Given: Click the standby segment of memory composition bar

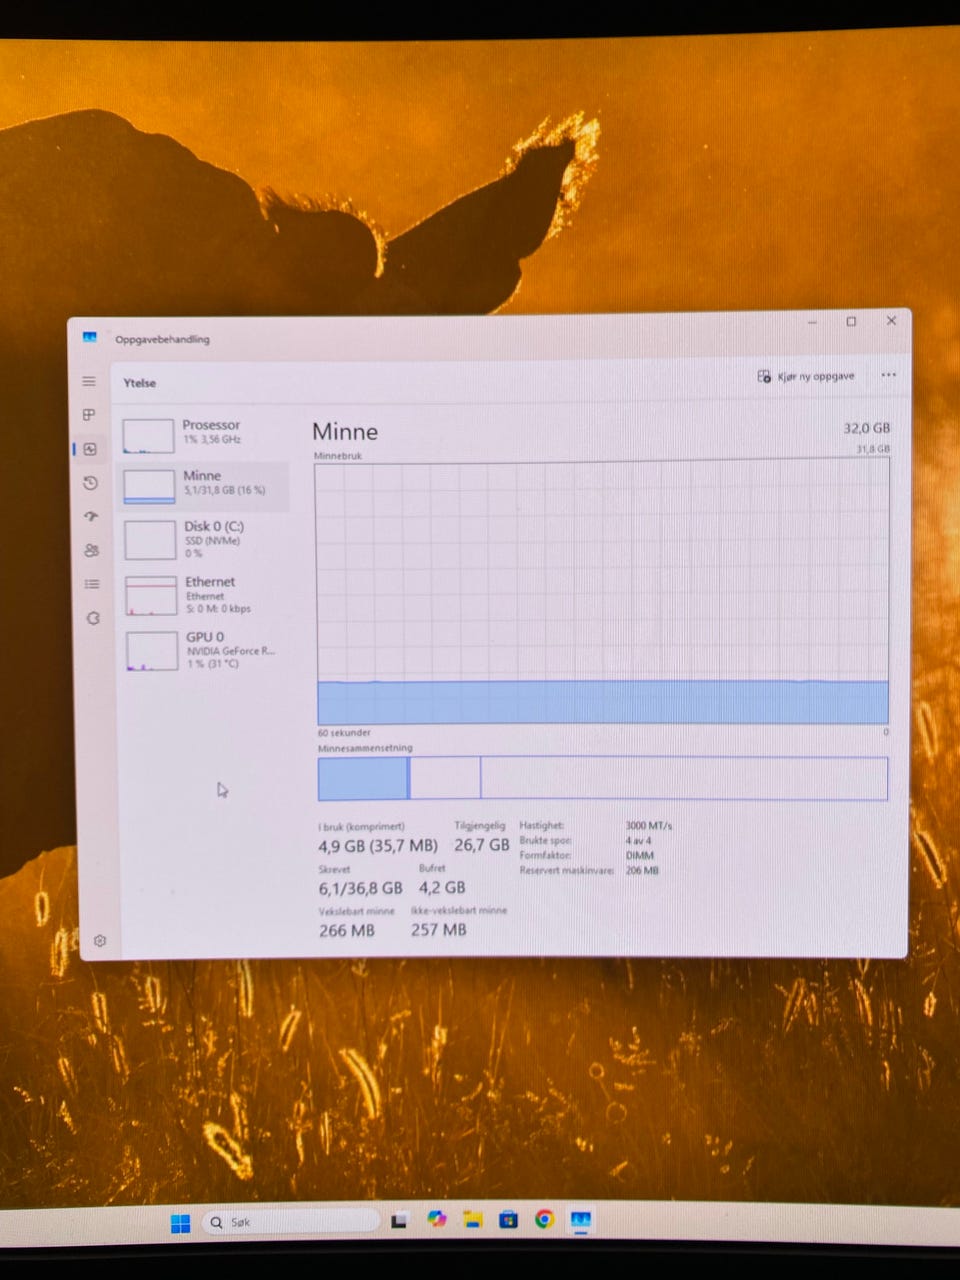Looking at the screenshot, I should tap(445, 778).
